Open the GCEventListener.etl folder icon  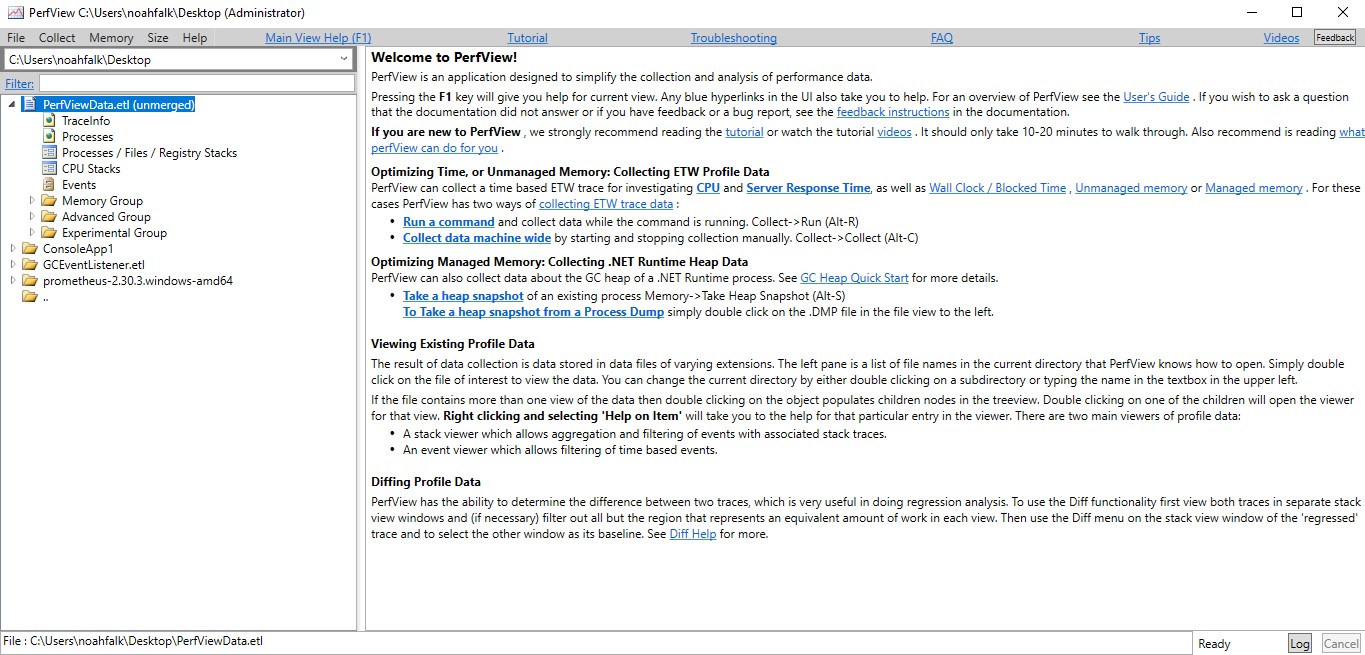[29, 264]
